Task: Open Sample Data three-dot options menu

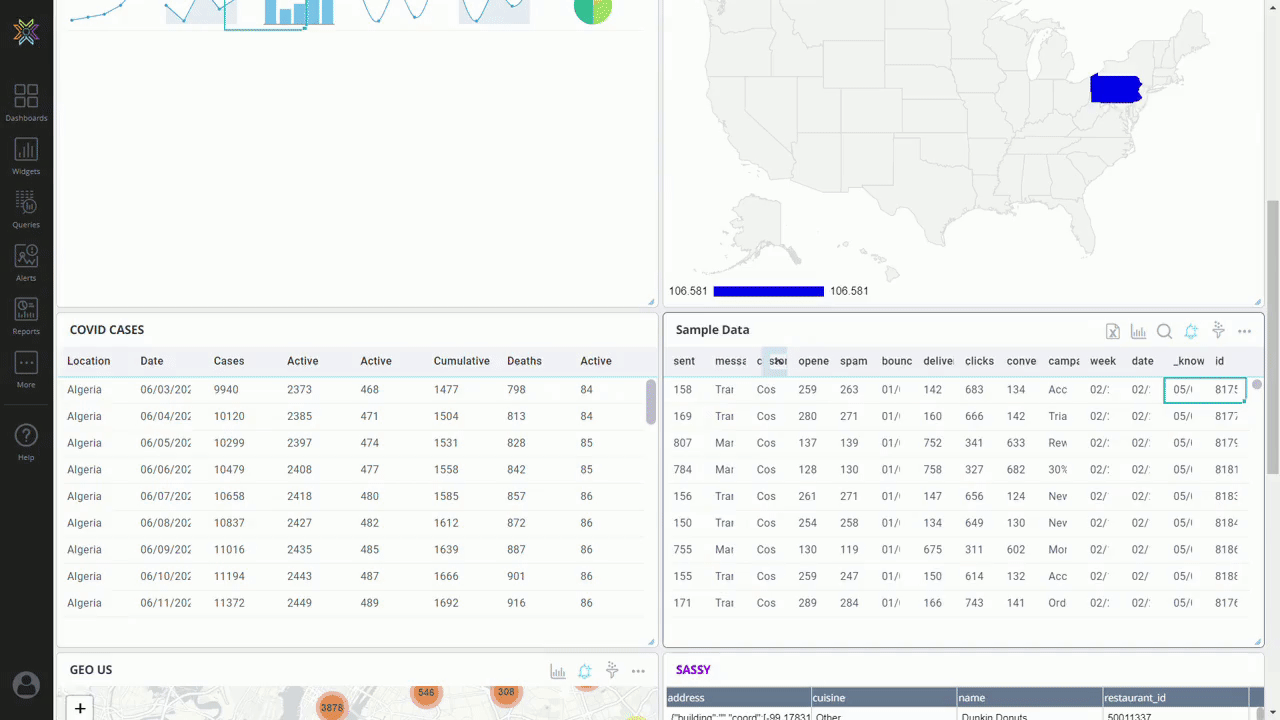Action: click(1244, 331)
